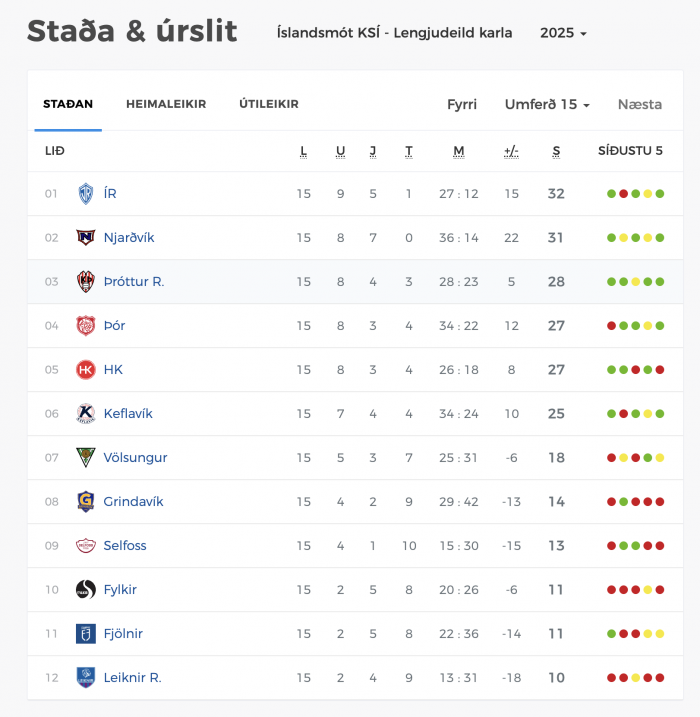Switch to the Heimaleikir tab

(x=166, y=104)
